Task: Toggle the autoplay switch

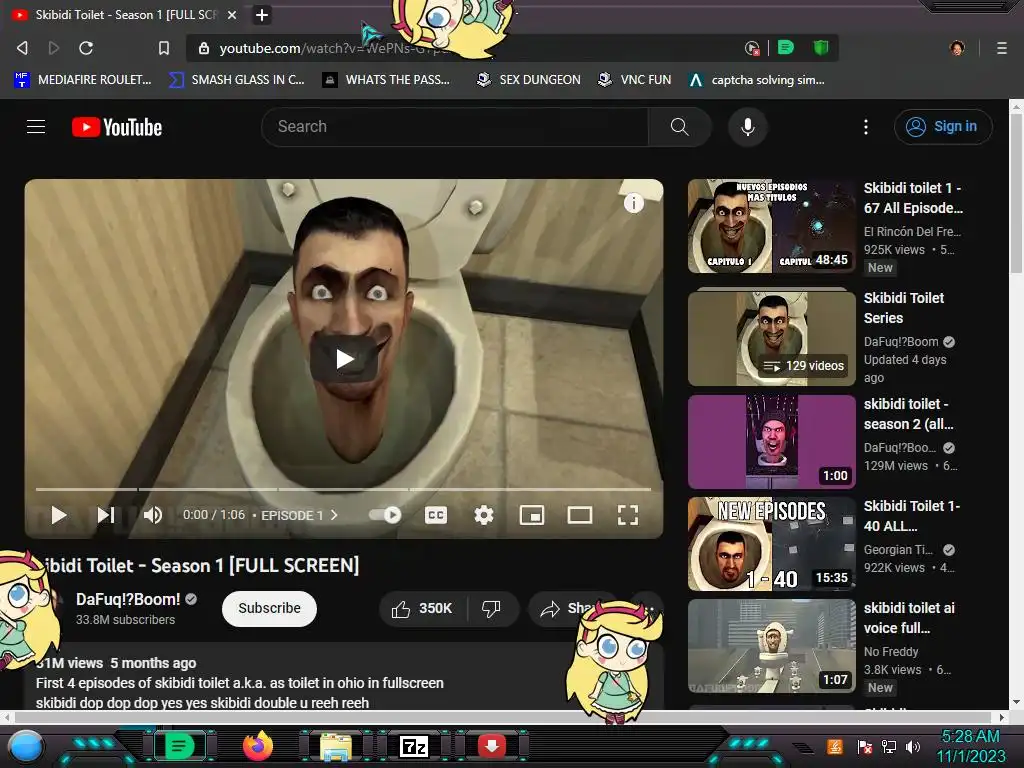Action: tap(385, 515)
